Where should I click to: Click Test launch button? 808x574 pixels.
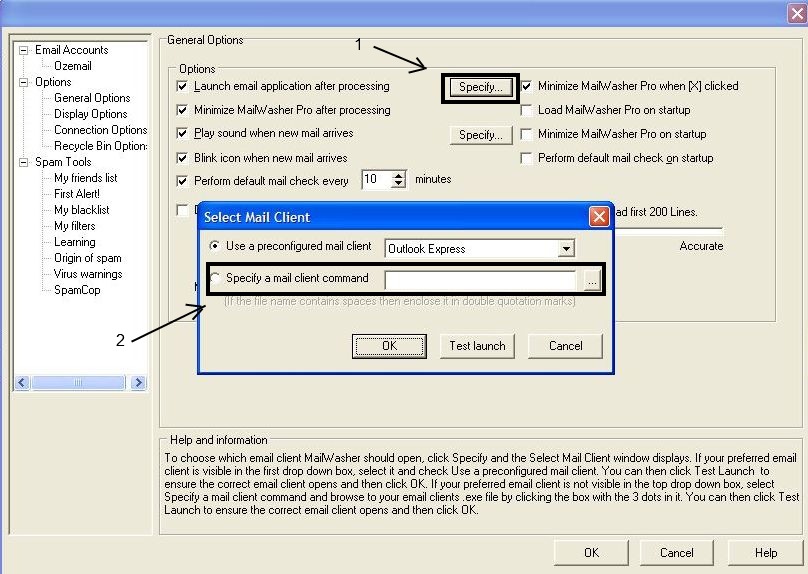[x=477, y=346]
